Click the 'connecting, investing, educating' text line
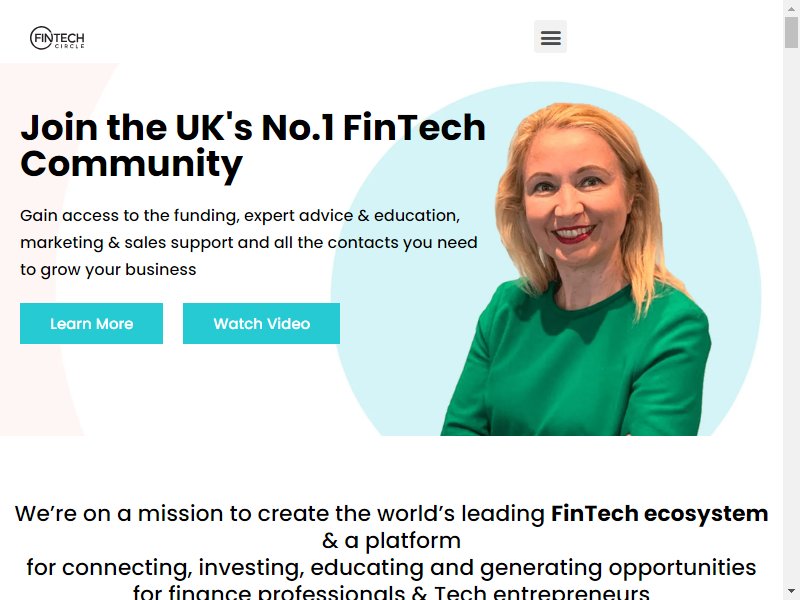 coord(391,567)
